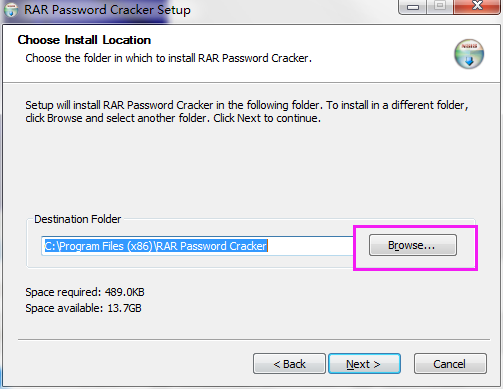Click the 'Space required: 489.0KB' label
The height and width of the screenshot is (389, 503).
(x=85, y=292)
